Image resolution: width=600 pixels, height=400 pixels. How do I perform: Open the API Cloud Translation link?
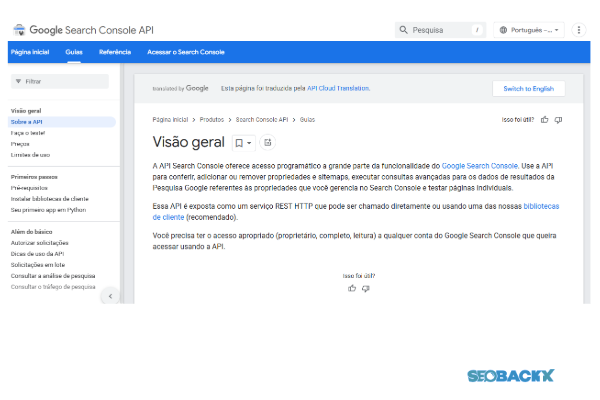point(338,88)
